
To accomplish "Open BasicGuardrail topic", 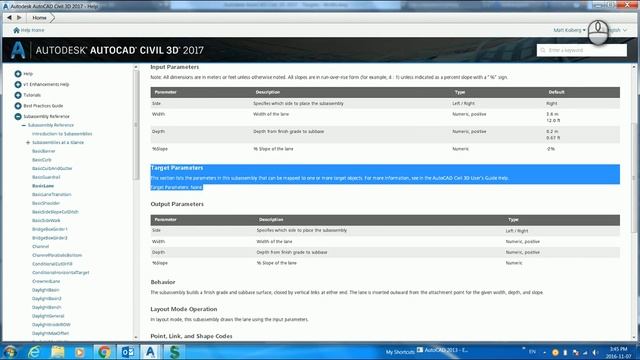I will tap(46, 177).
